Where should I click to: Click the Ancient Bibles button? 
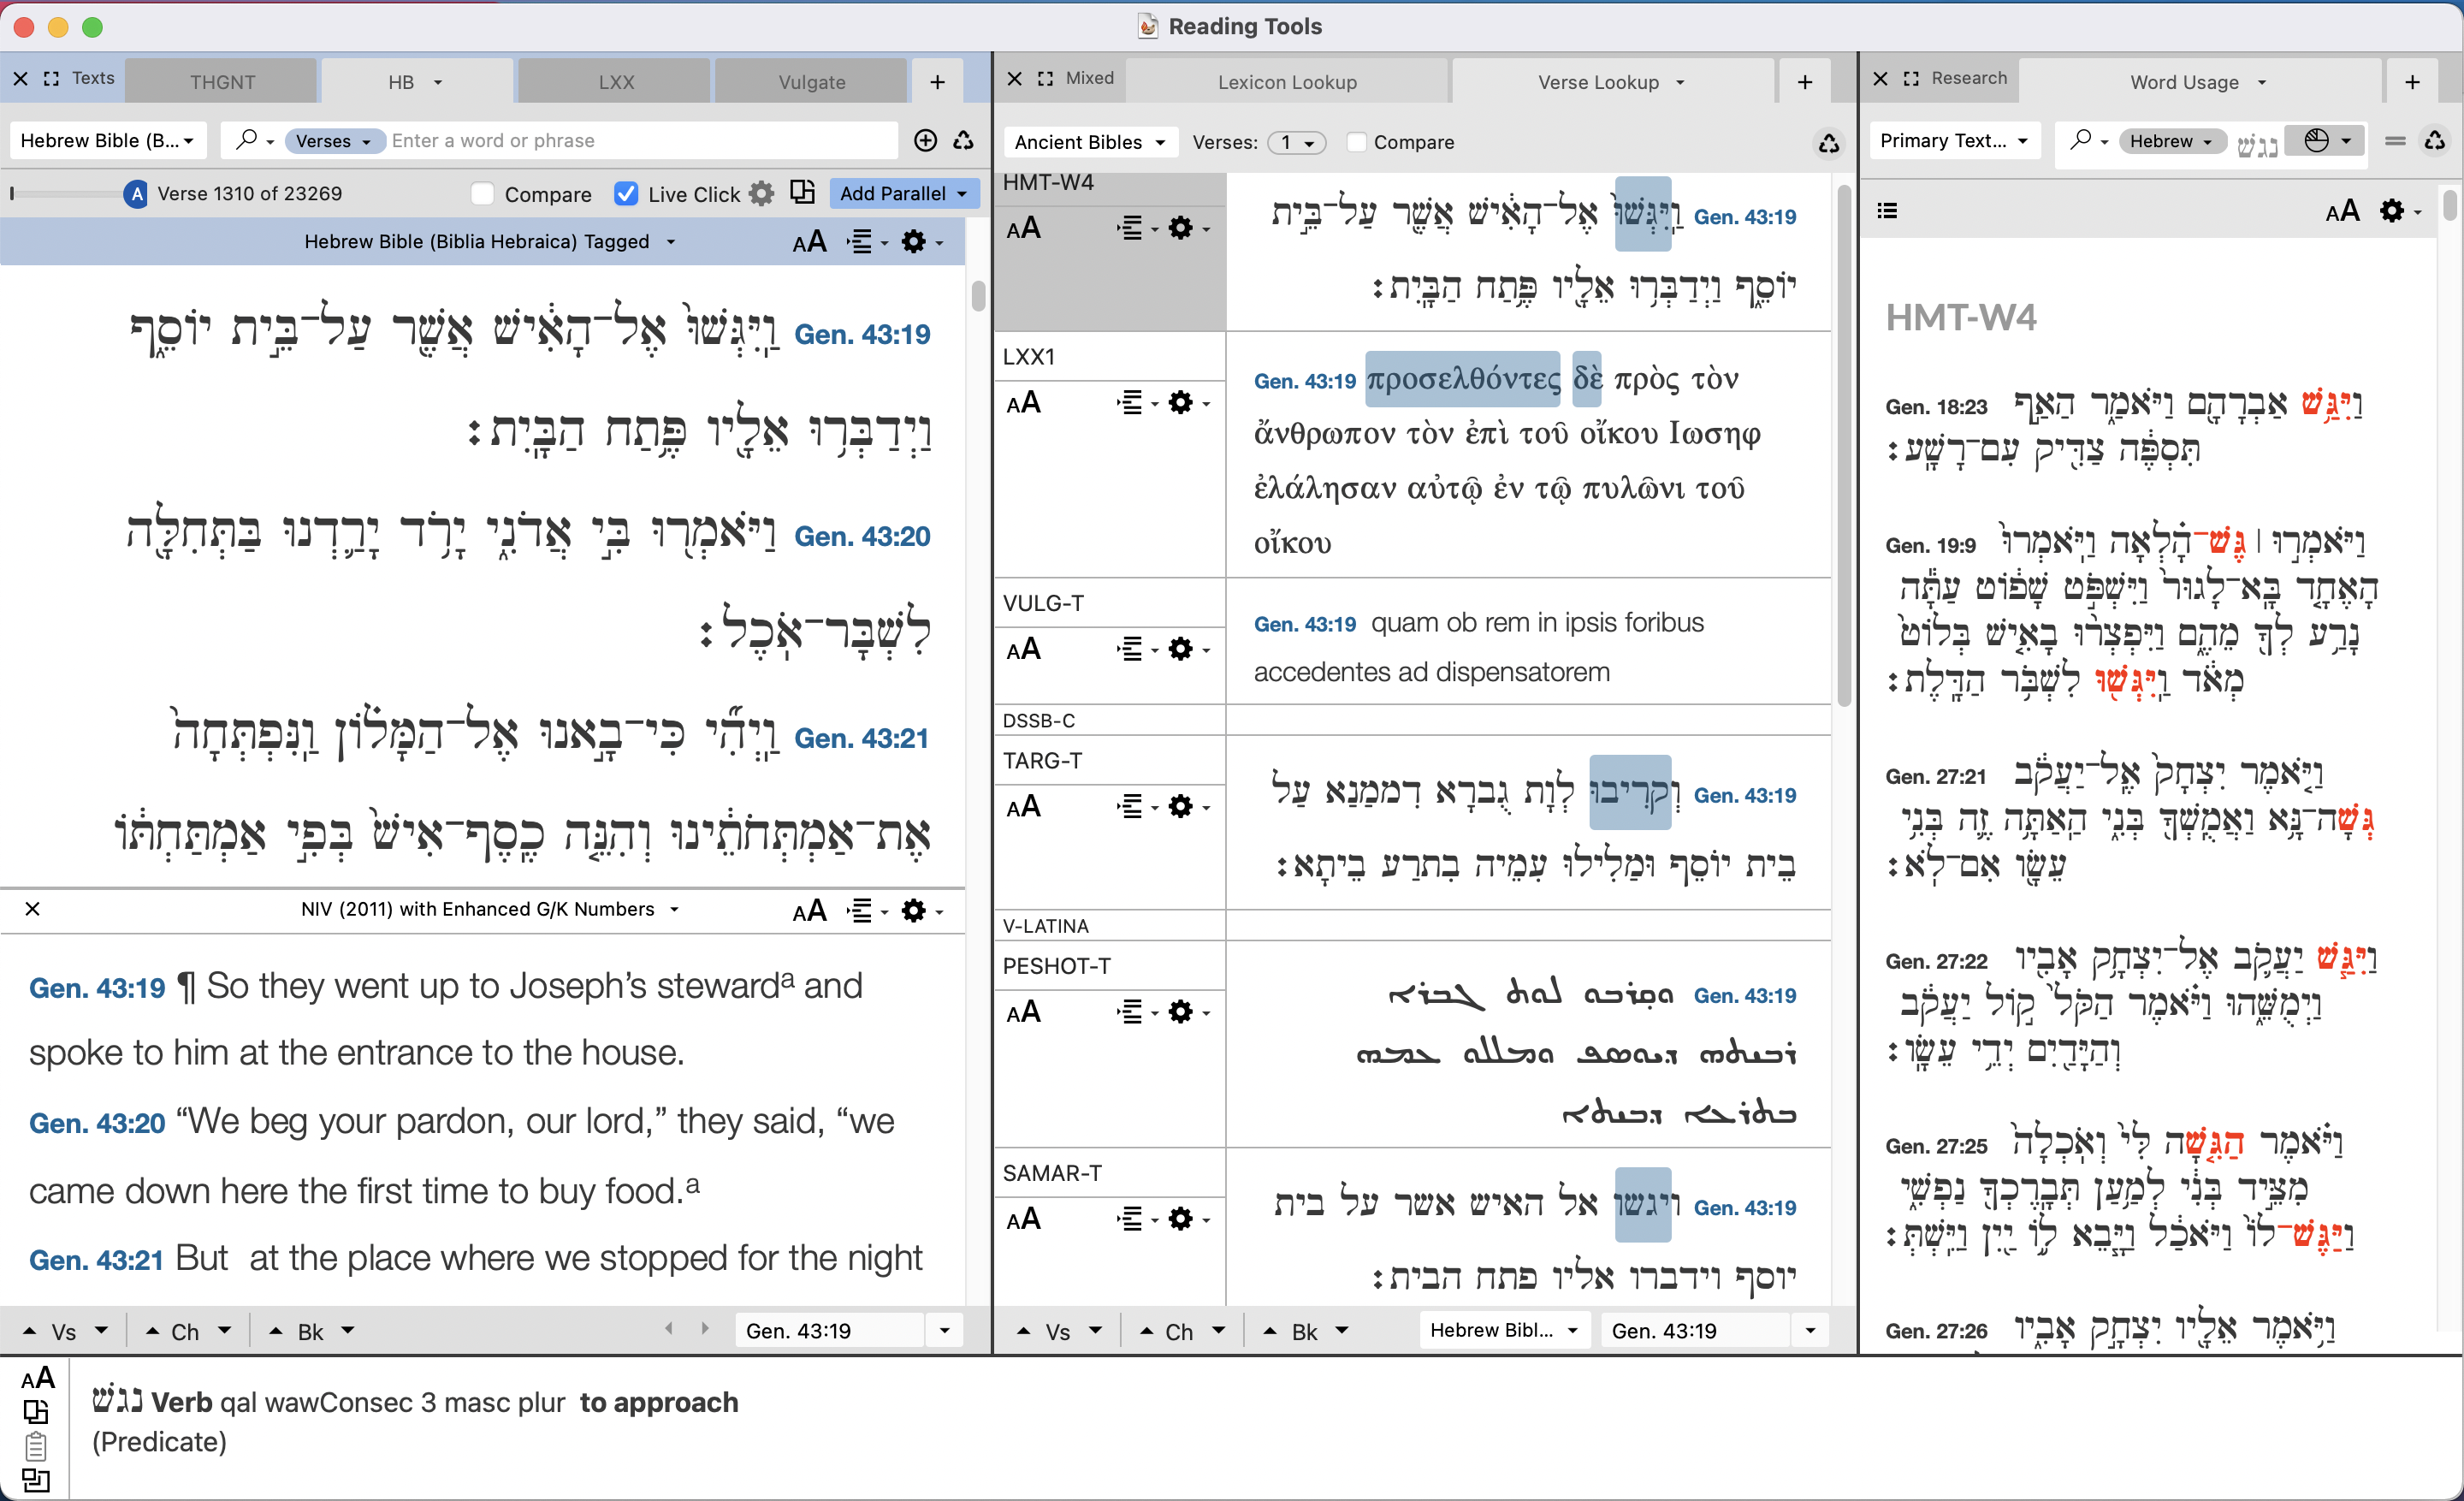pyautogui.click(x=1088, y=142)
